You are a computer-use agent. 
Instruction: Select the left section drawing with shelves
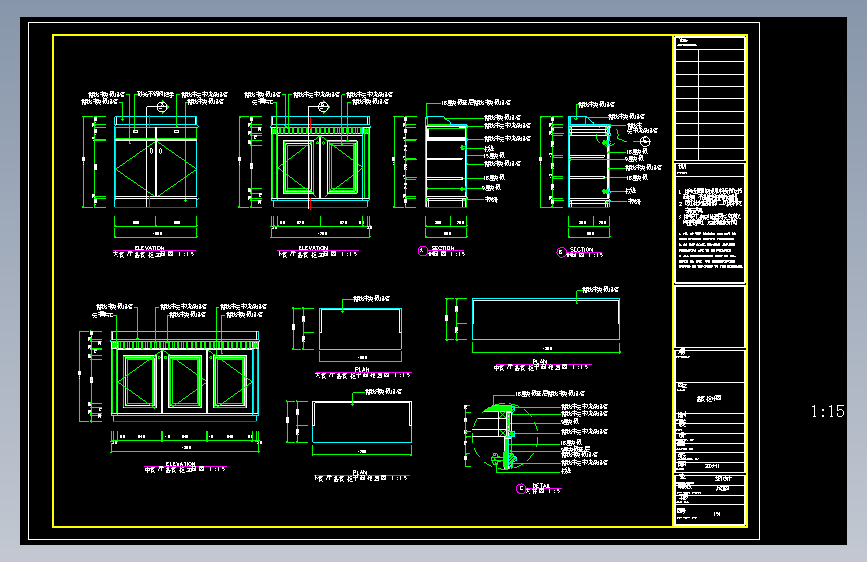[x=446, y=162]
